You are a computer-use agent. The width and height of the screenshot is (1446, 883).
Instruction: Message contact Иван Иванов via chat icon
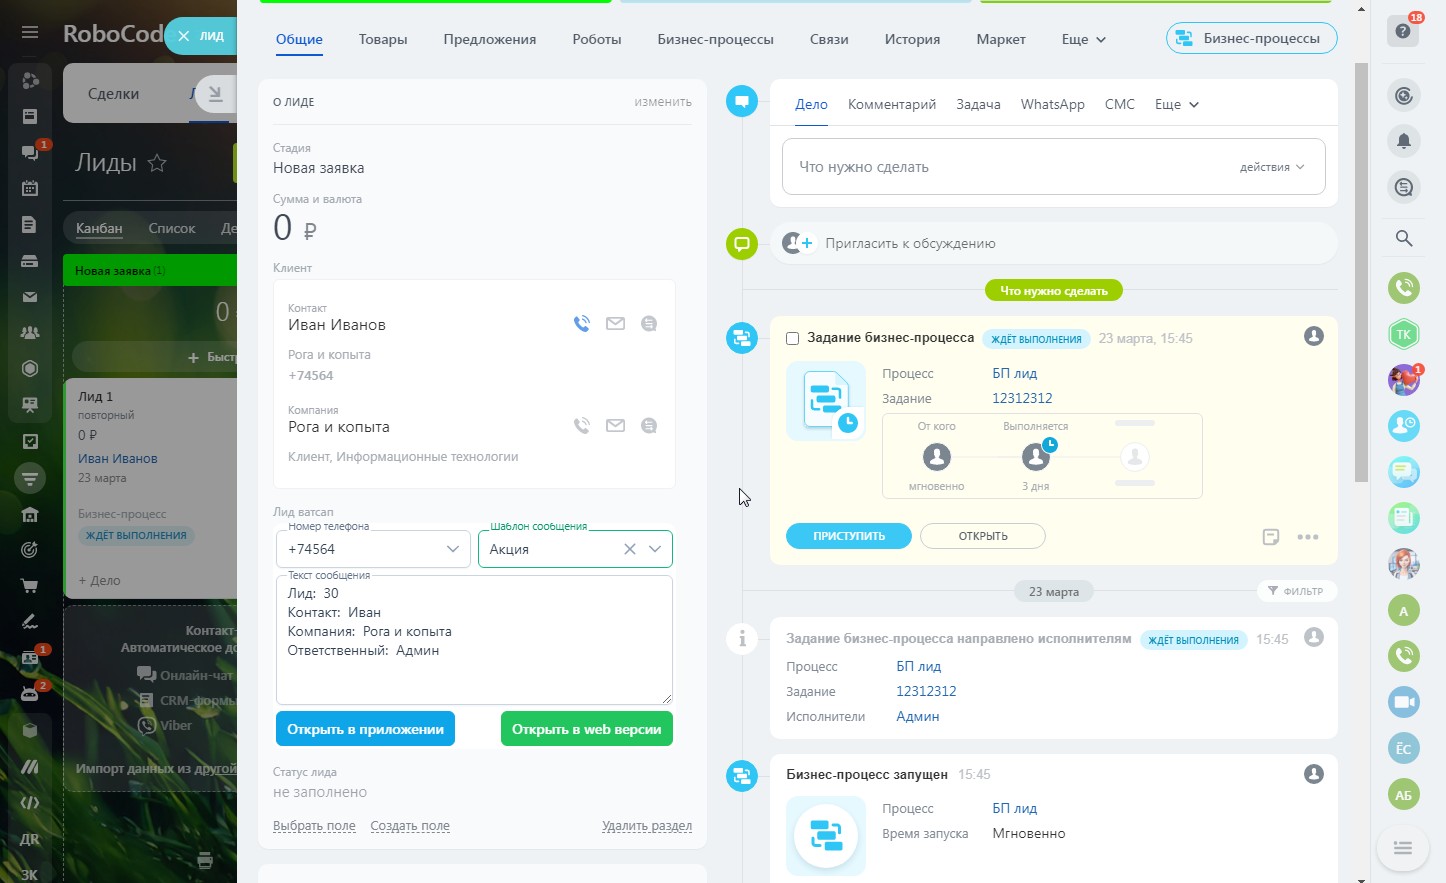tap(649, 323)
